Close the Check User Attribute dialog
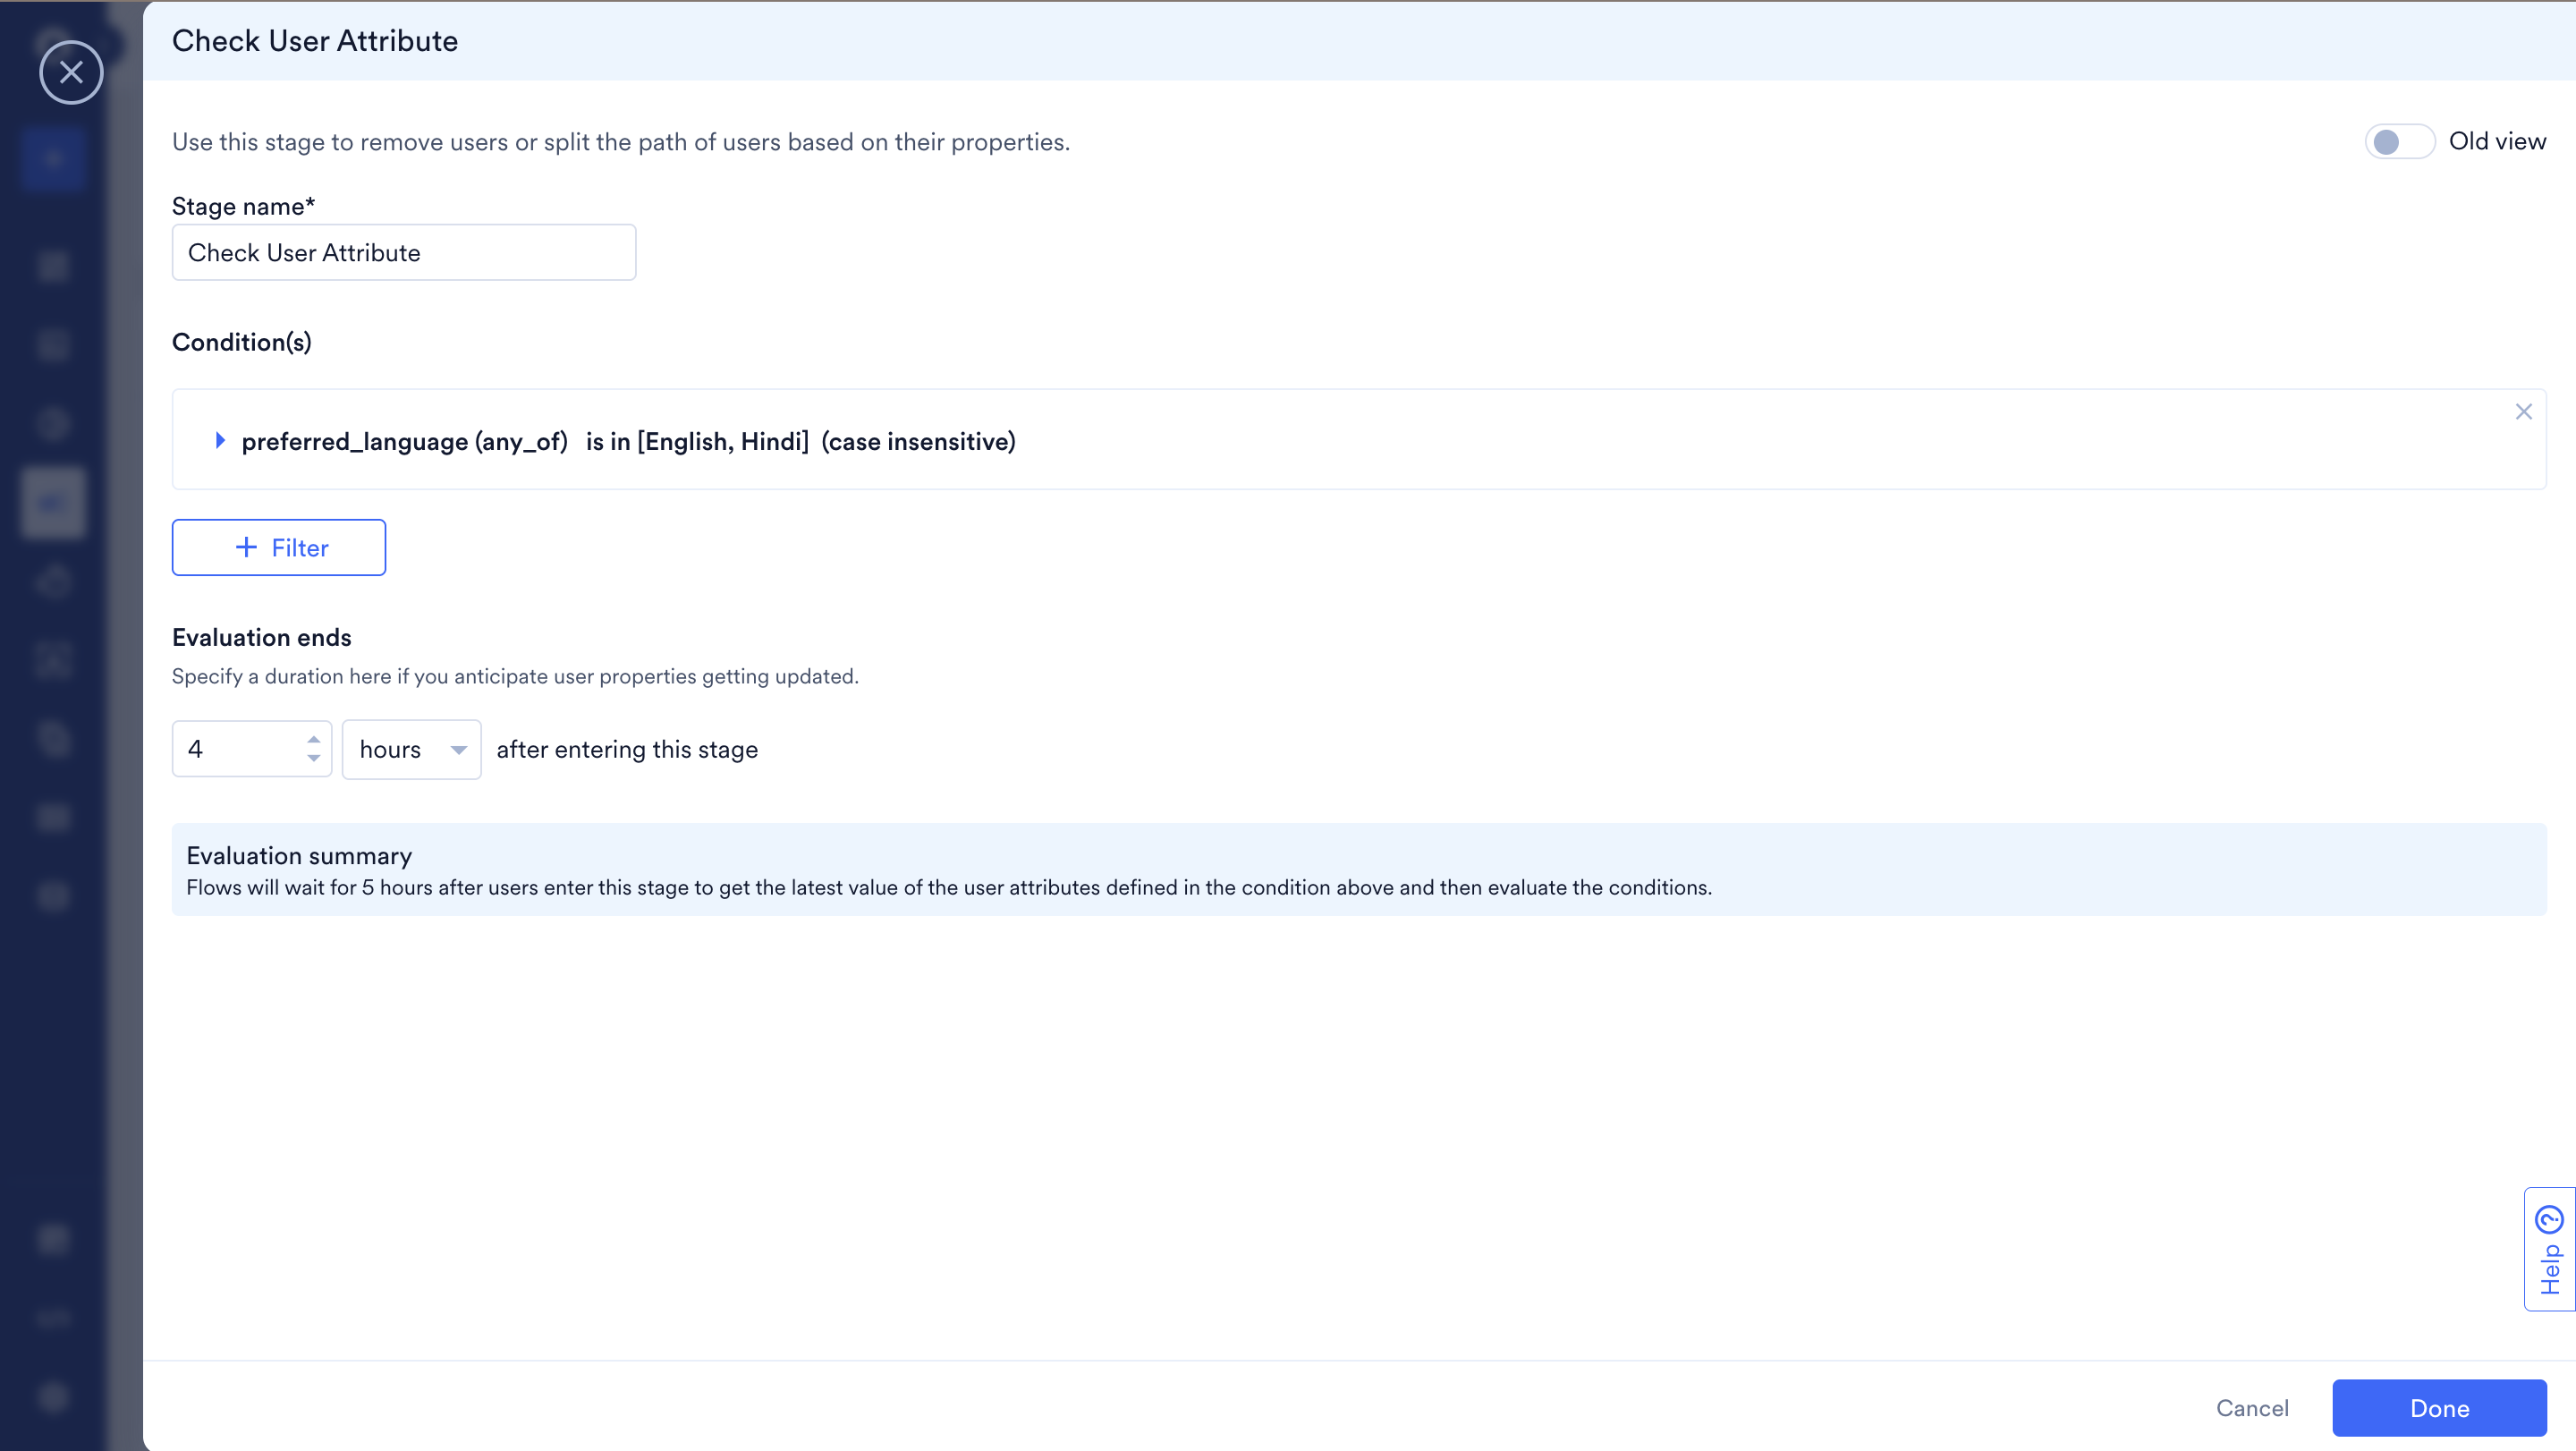Screen dimensions: 2576x1451 pyautogui.click(x=71, y=72)
